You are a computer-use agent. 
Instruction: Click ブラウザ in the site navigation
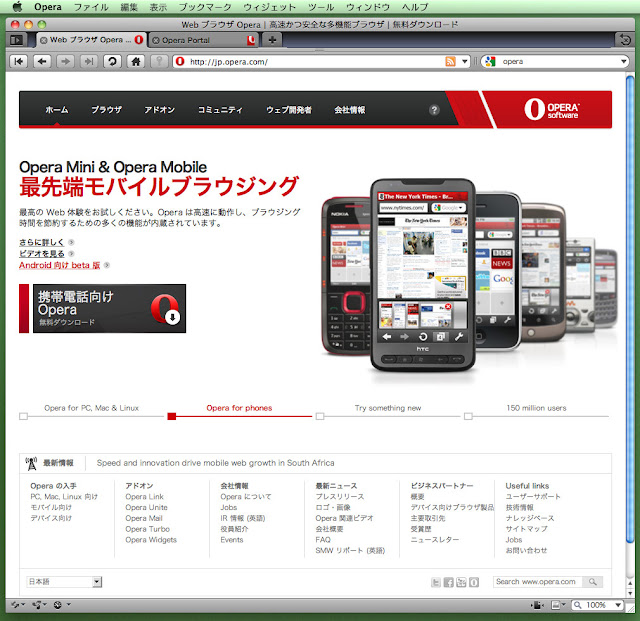tap(107, 109)
